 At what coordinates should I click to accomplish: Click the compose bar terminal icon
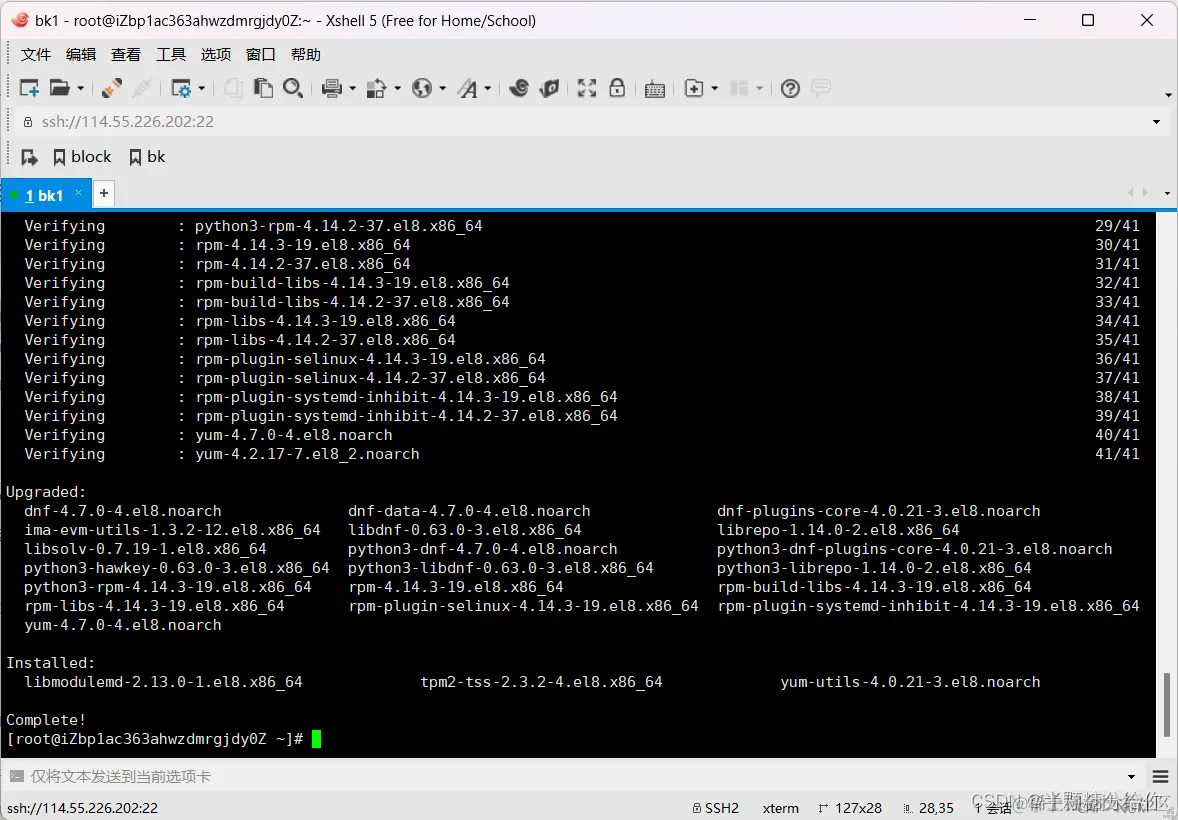(x=16, y=776)
